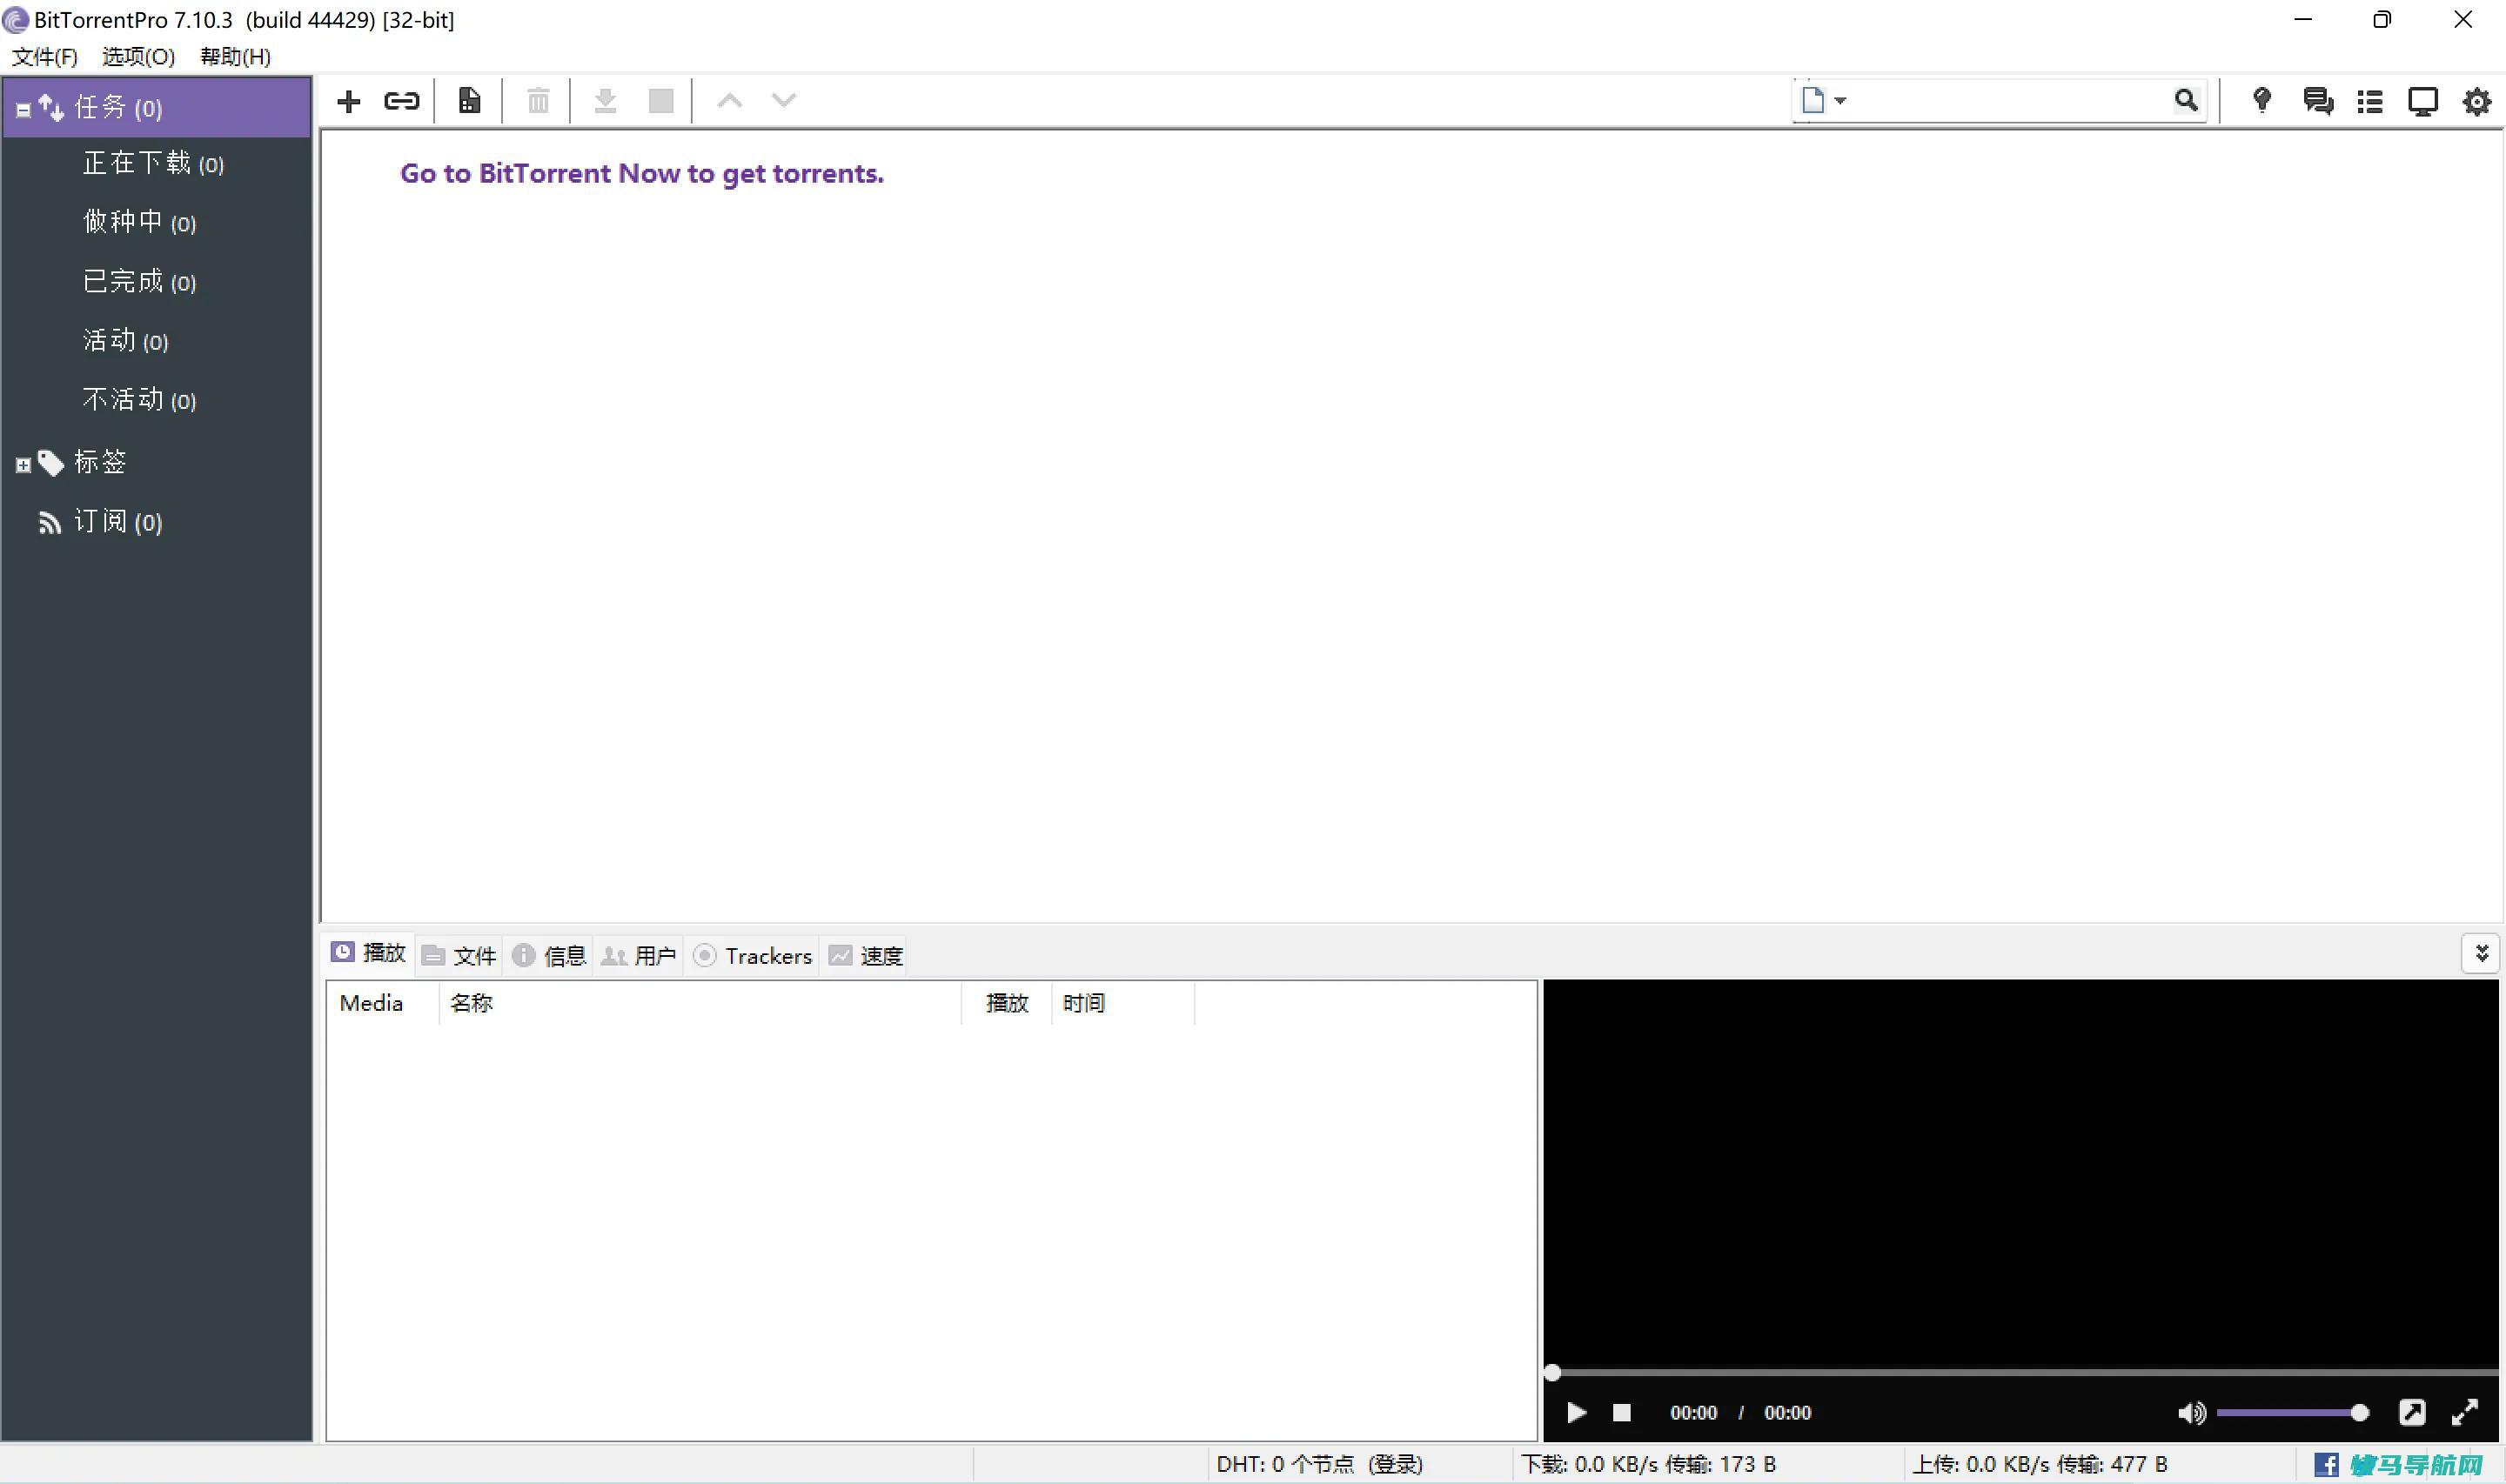Viewport: 2506px width, 1484px height.
Task: Select 已完成 (0) category
Action: [139, 281]
